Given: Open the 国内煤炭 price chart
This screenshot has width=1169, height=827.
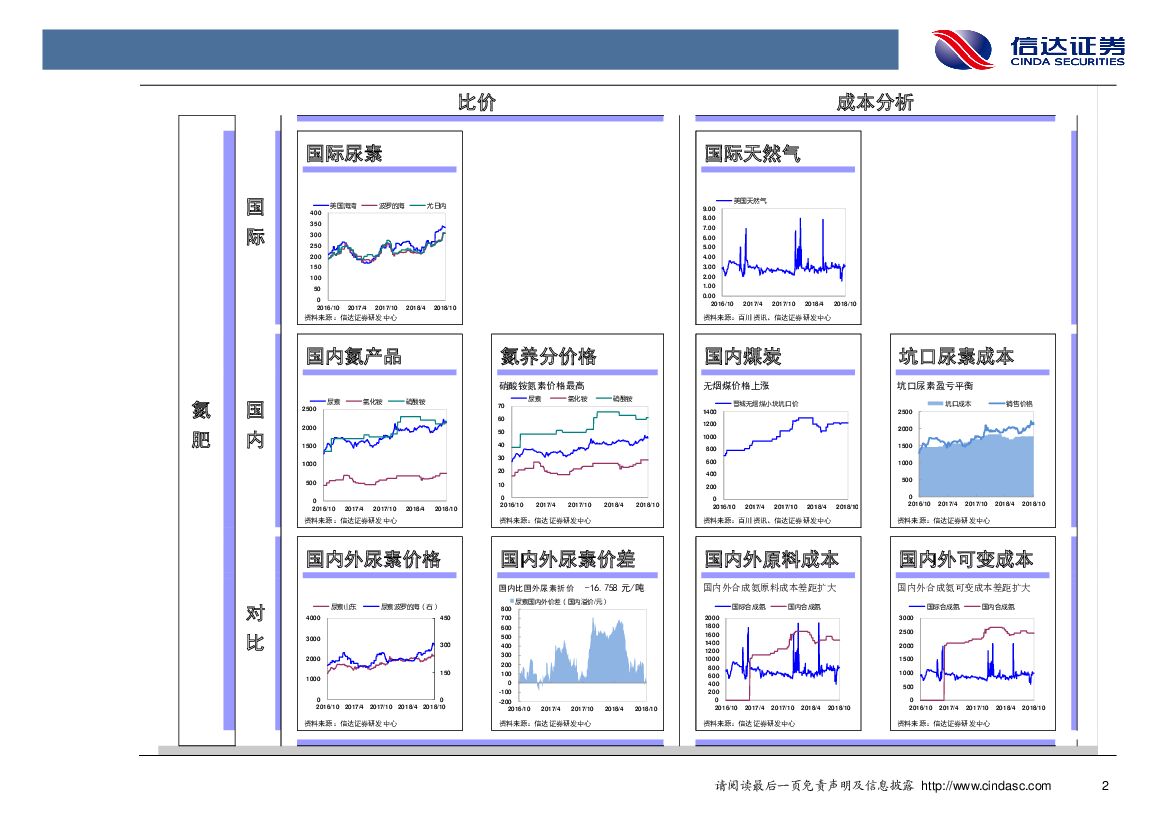Looking at the screenshot, I should click(780, 455).
